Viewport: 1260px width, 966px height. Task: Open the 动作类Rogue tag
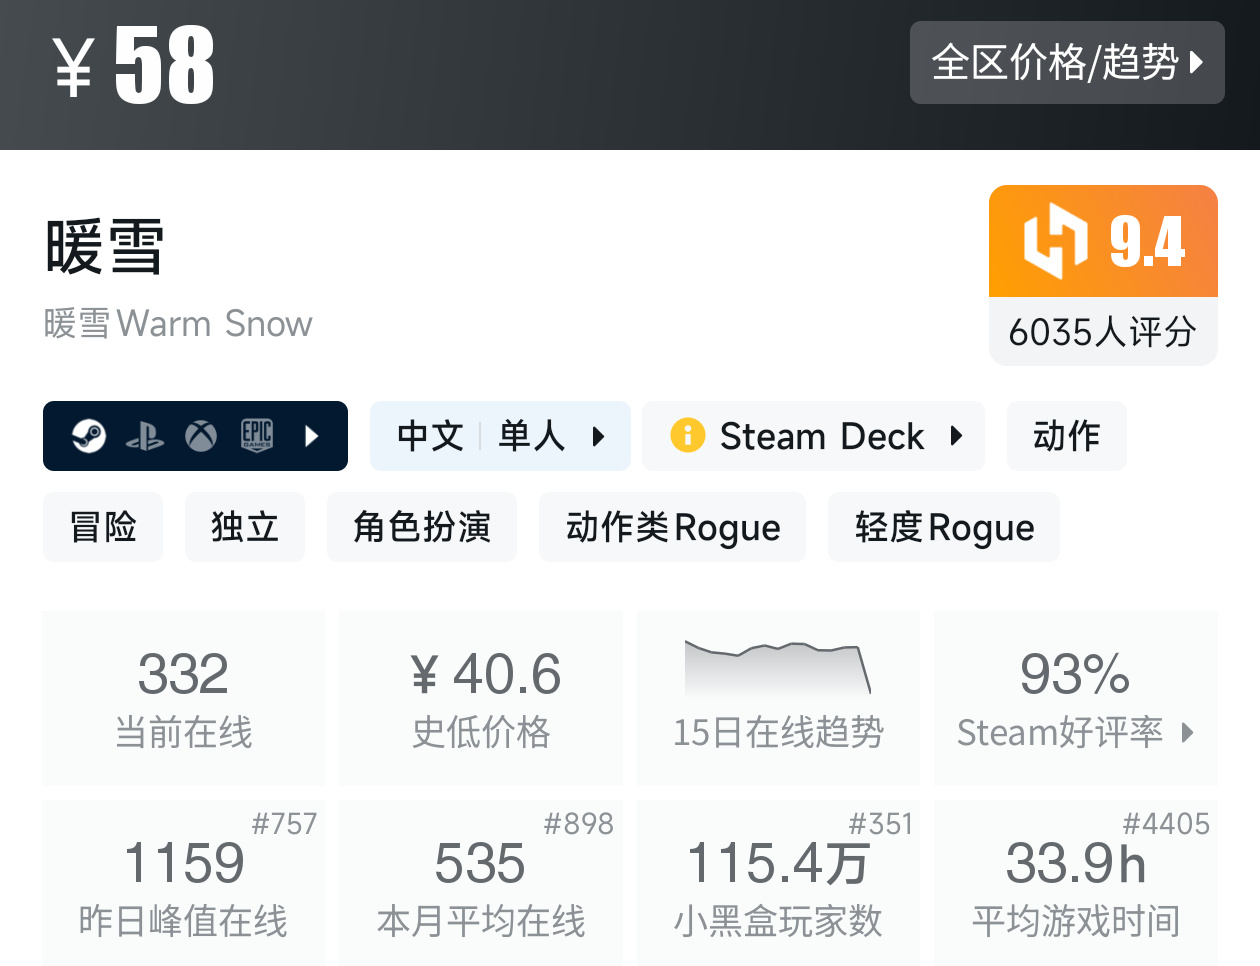[x=672, y=527]
